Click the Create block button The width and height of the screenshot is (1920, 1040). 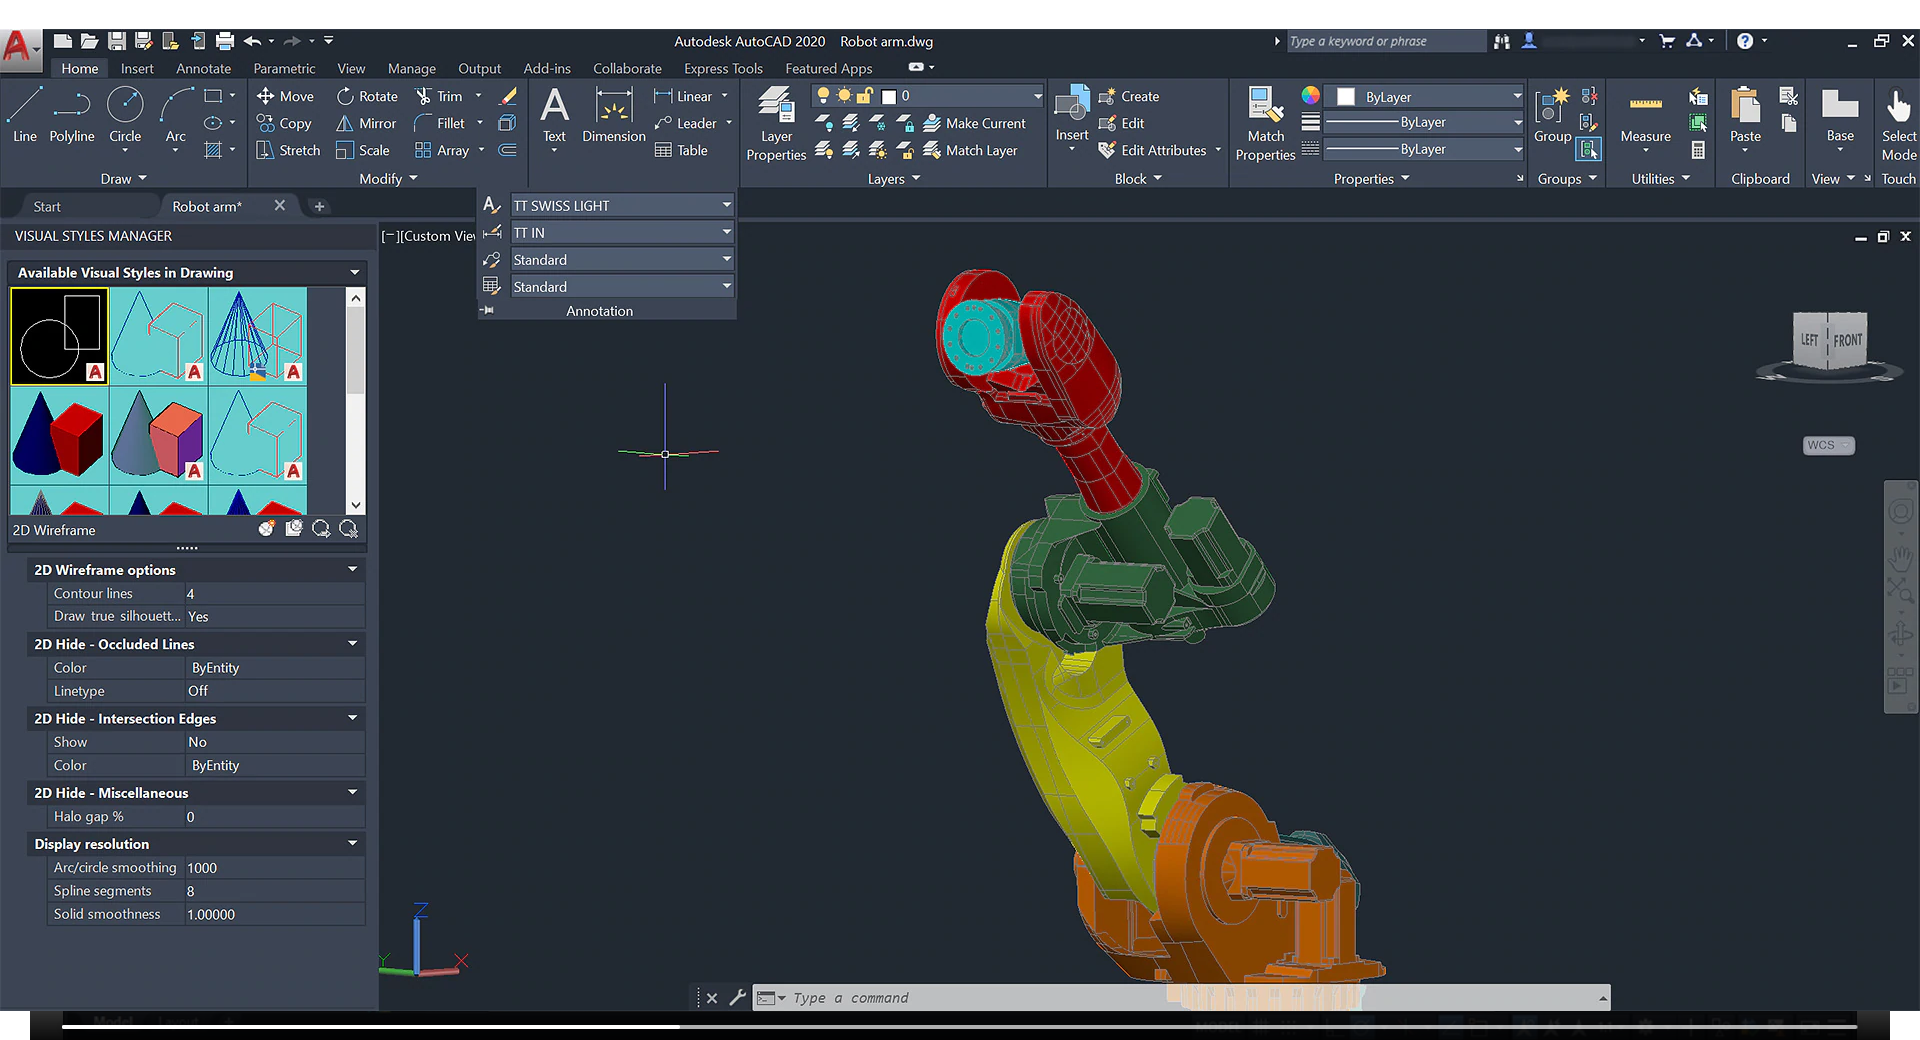pos(1129,96)
